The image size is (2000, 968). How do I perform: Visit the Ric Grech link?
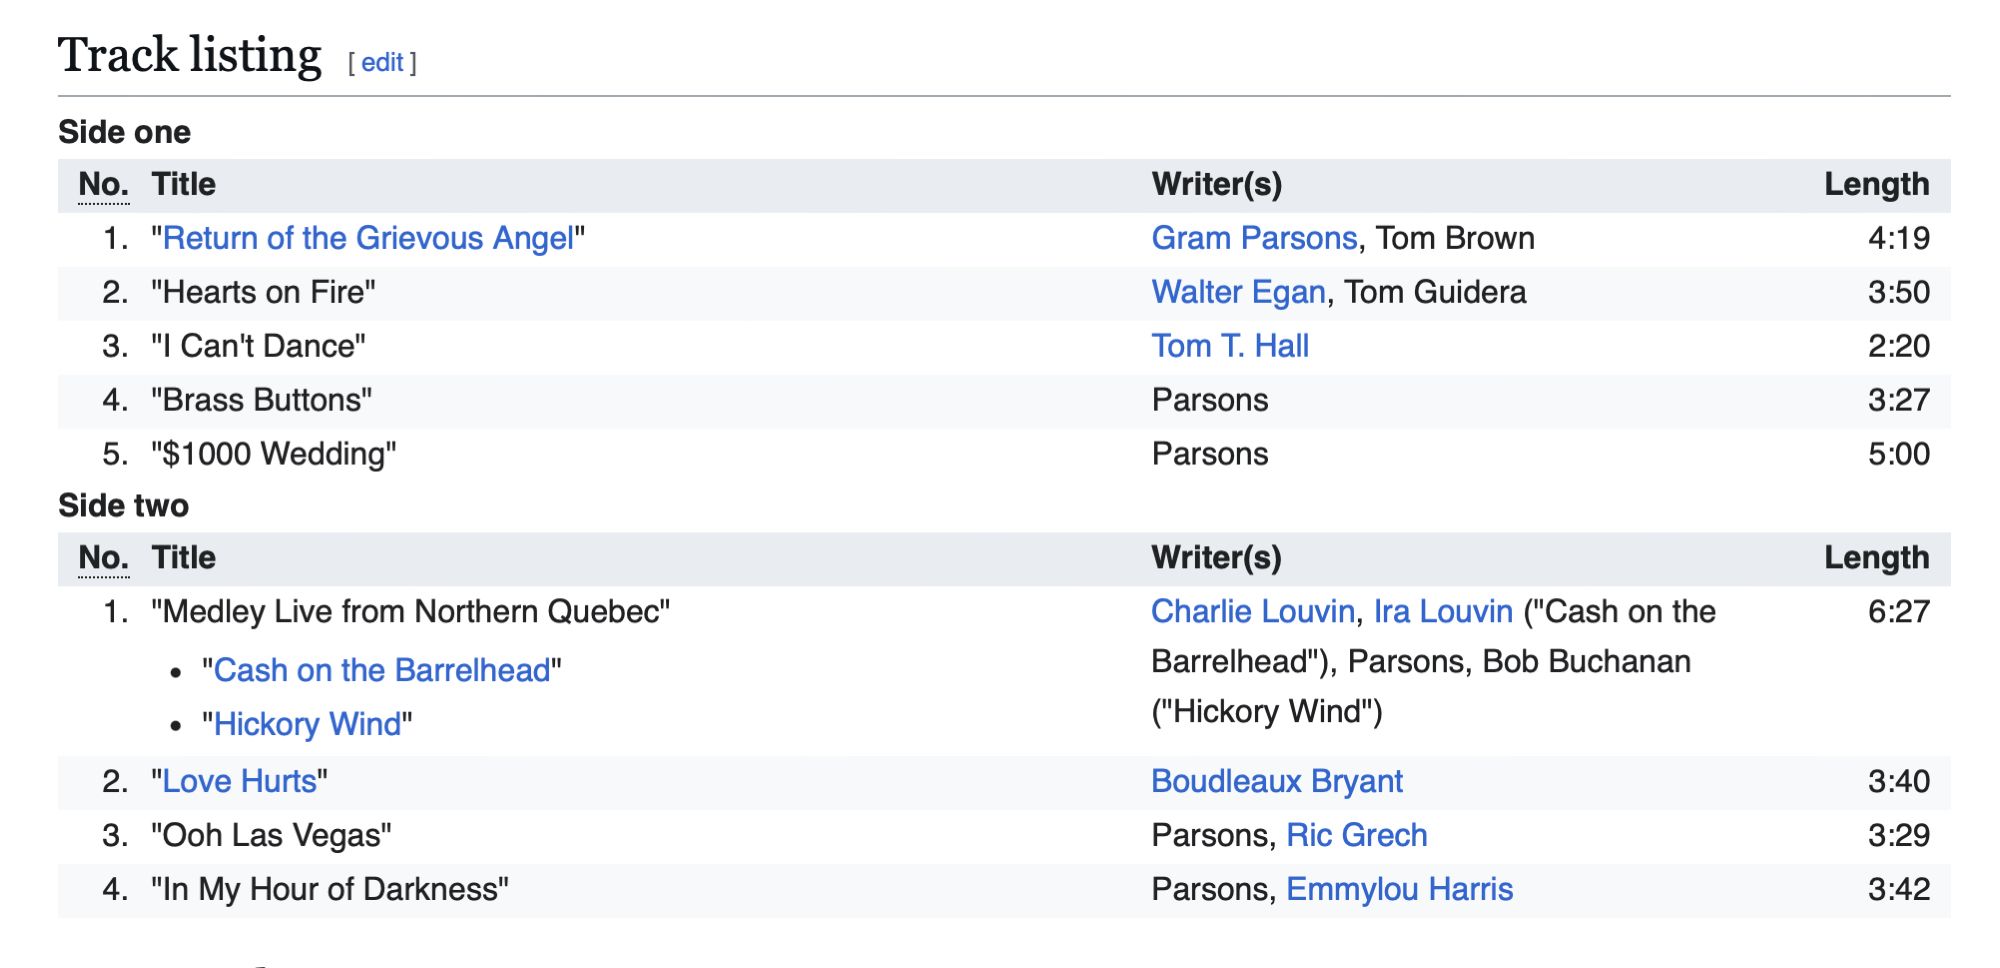point(1357,835)
